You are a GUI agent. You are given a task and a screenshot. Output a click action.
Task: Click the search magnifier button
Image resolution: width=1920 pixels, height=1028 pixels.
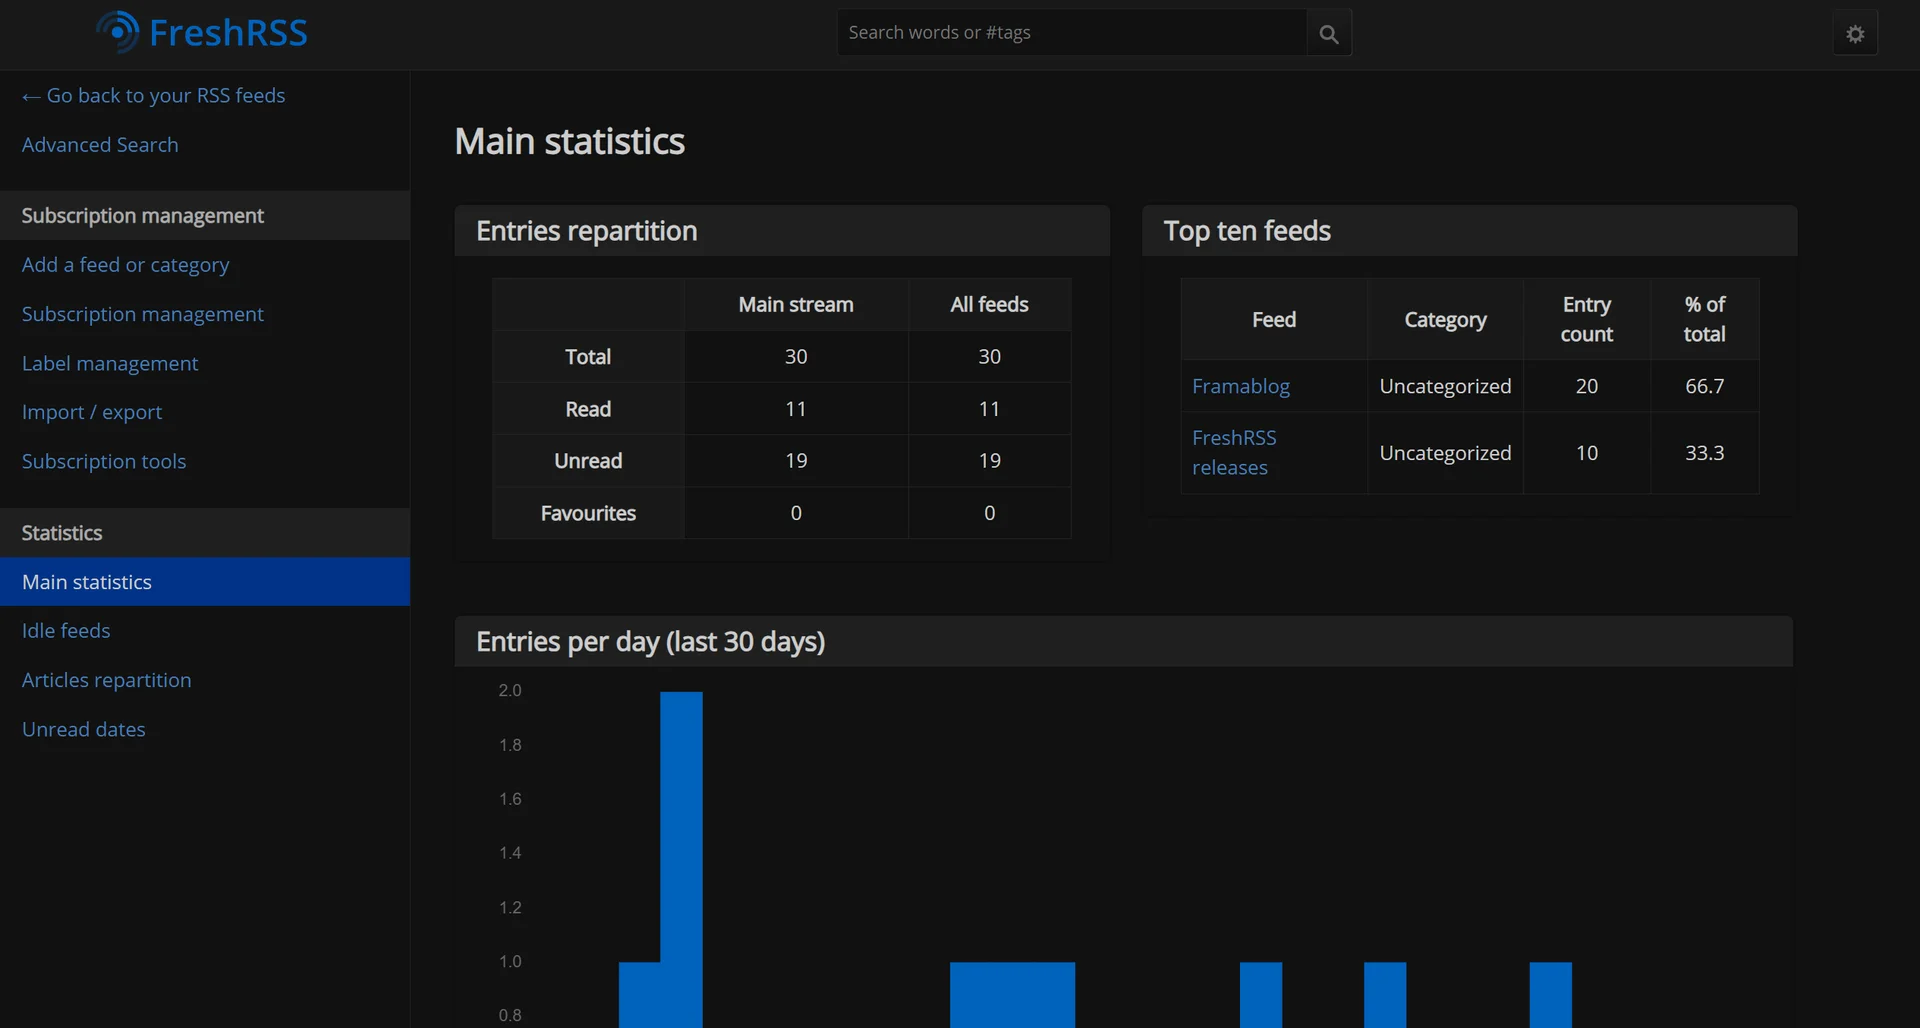1329,33
